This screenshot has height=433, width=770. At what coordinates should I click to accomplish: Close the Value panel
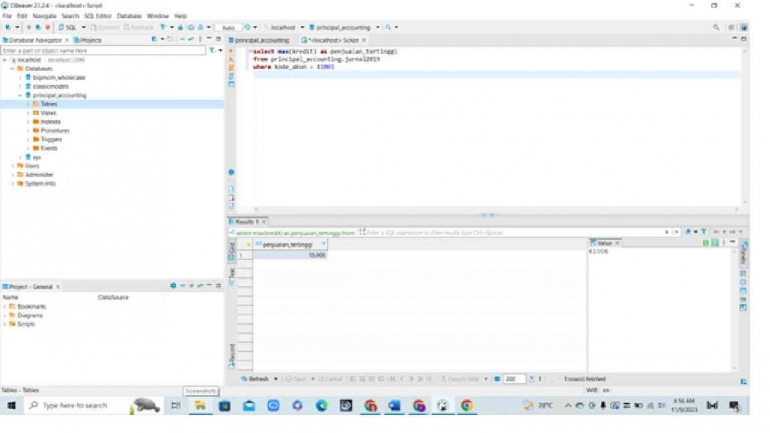pos(617,243)
